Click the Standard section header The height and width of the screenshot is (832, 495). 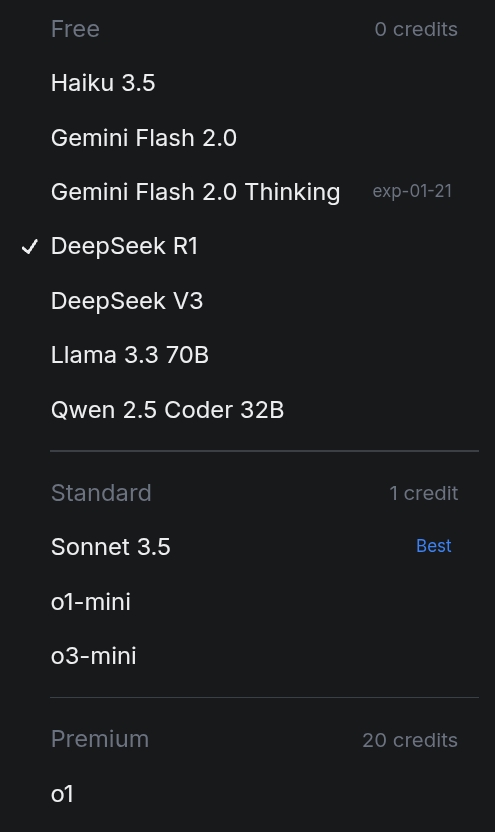[101, 493]
